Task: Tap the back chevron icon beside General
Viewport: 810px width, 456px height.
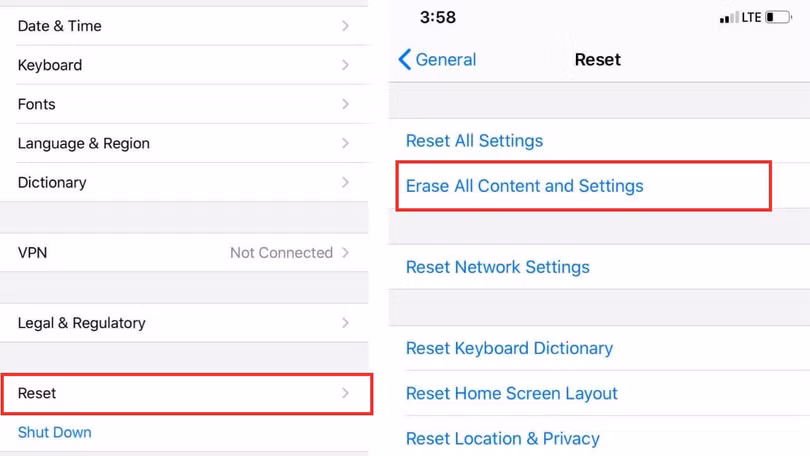Action: tap(405, 60)
